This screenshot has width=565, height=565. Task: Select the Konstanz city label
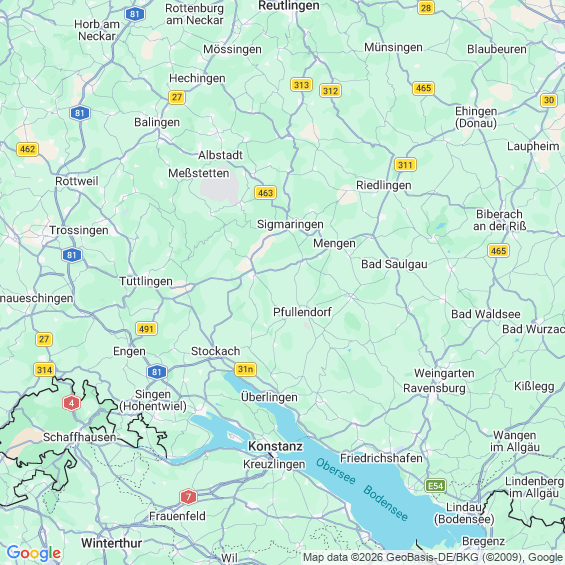275,446
